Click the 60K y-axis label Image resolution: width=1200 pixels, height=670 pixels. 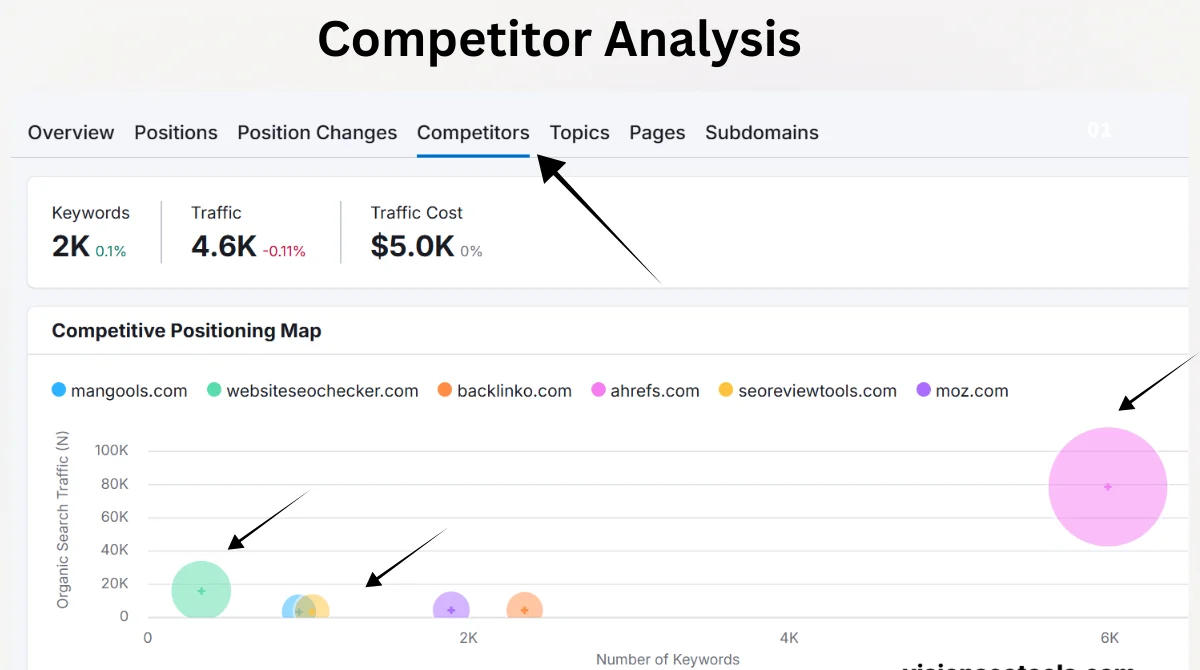click(x=115, y=516)
